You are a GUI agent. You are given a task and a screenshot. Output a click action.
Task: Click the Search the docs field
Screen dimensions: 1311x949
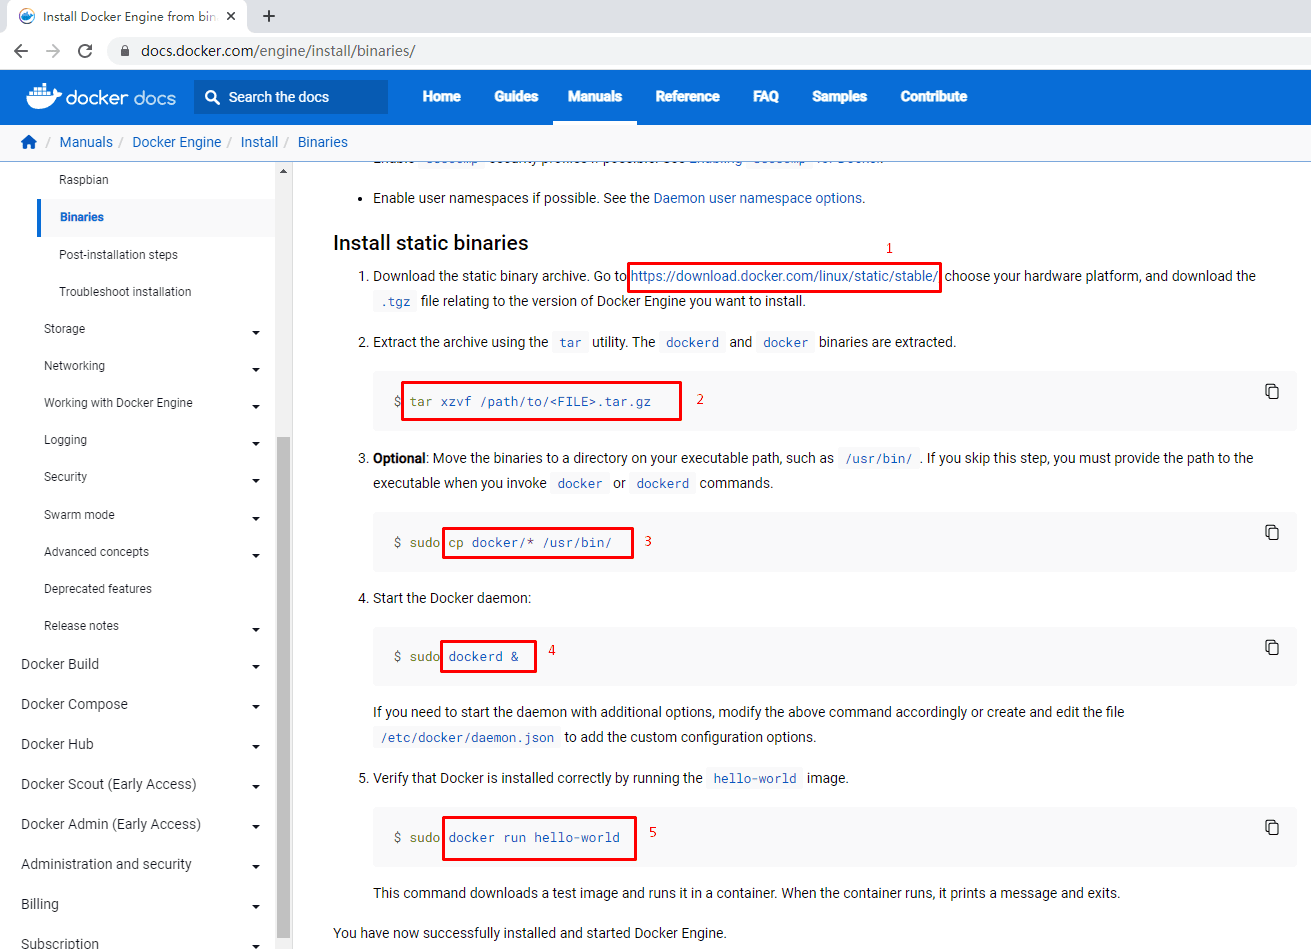[291, 97]
